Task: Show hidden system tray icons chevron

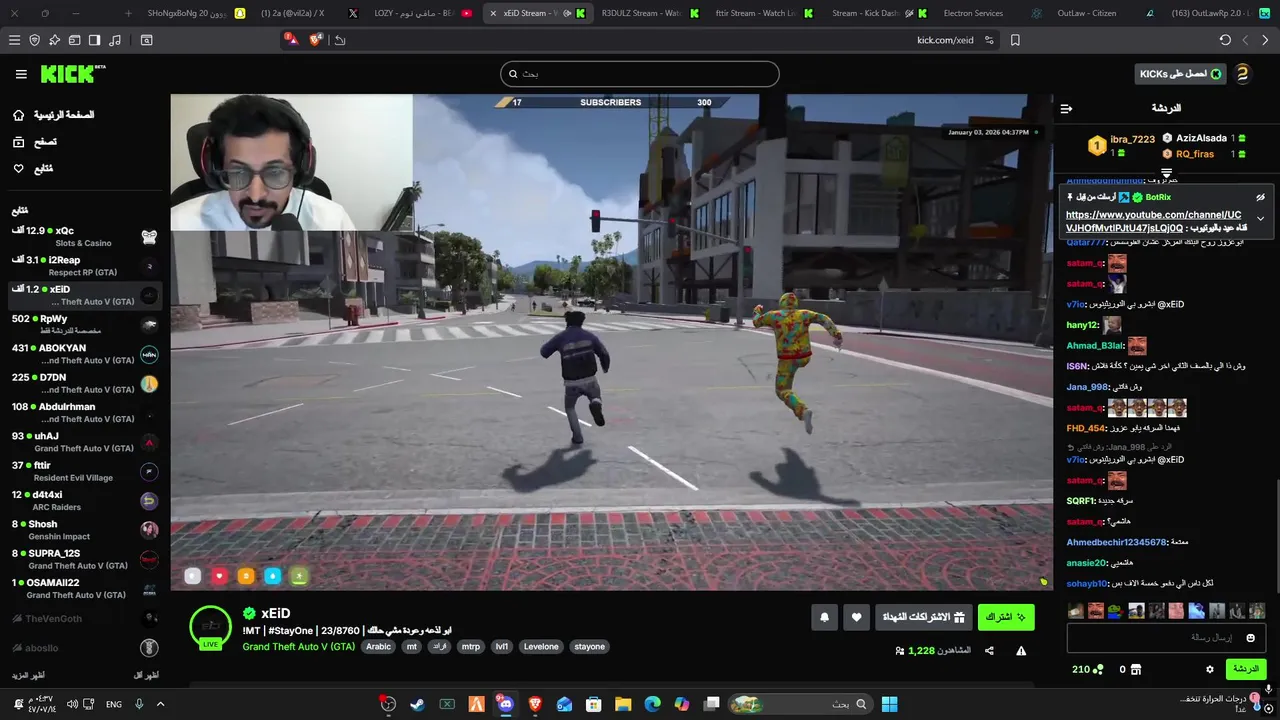Action: pos(162,704)
